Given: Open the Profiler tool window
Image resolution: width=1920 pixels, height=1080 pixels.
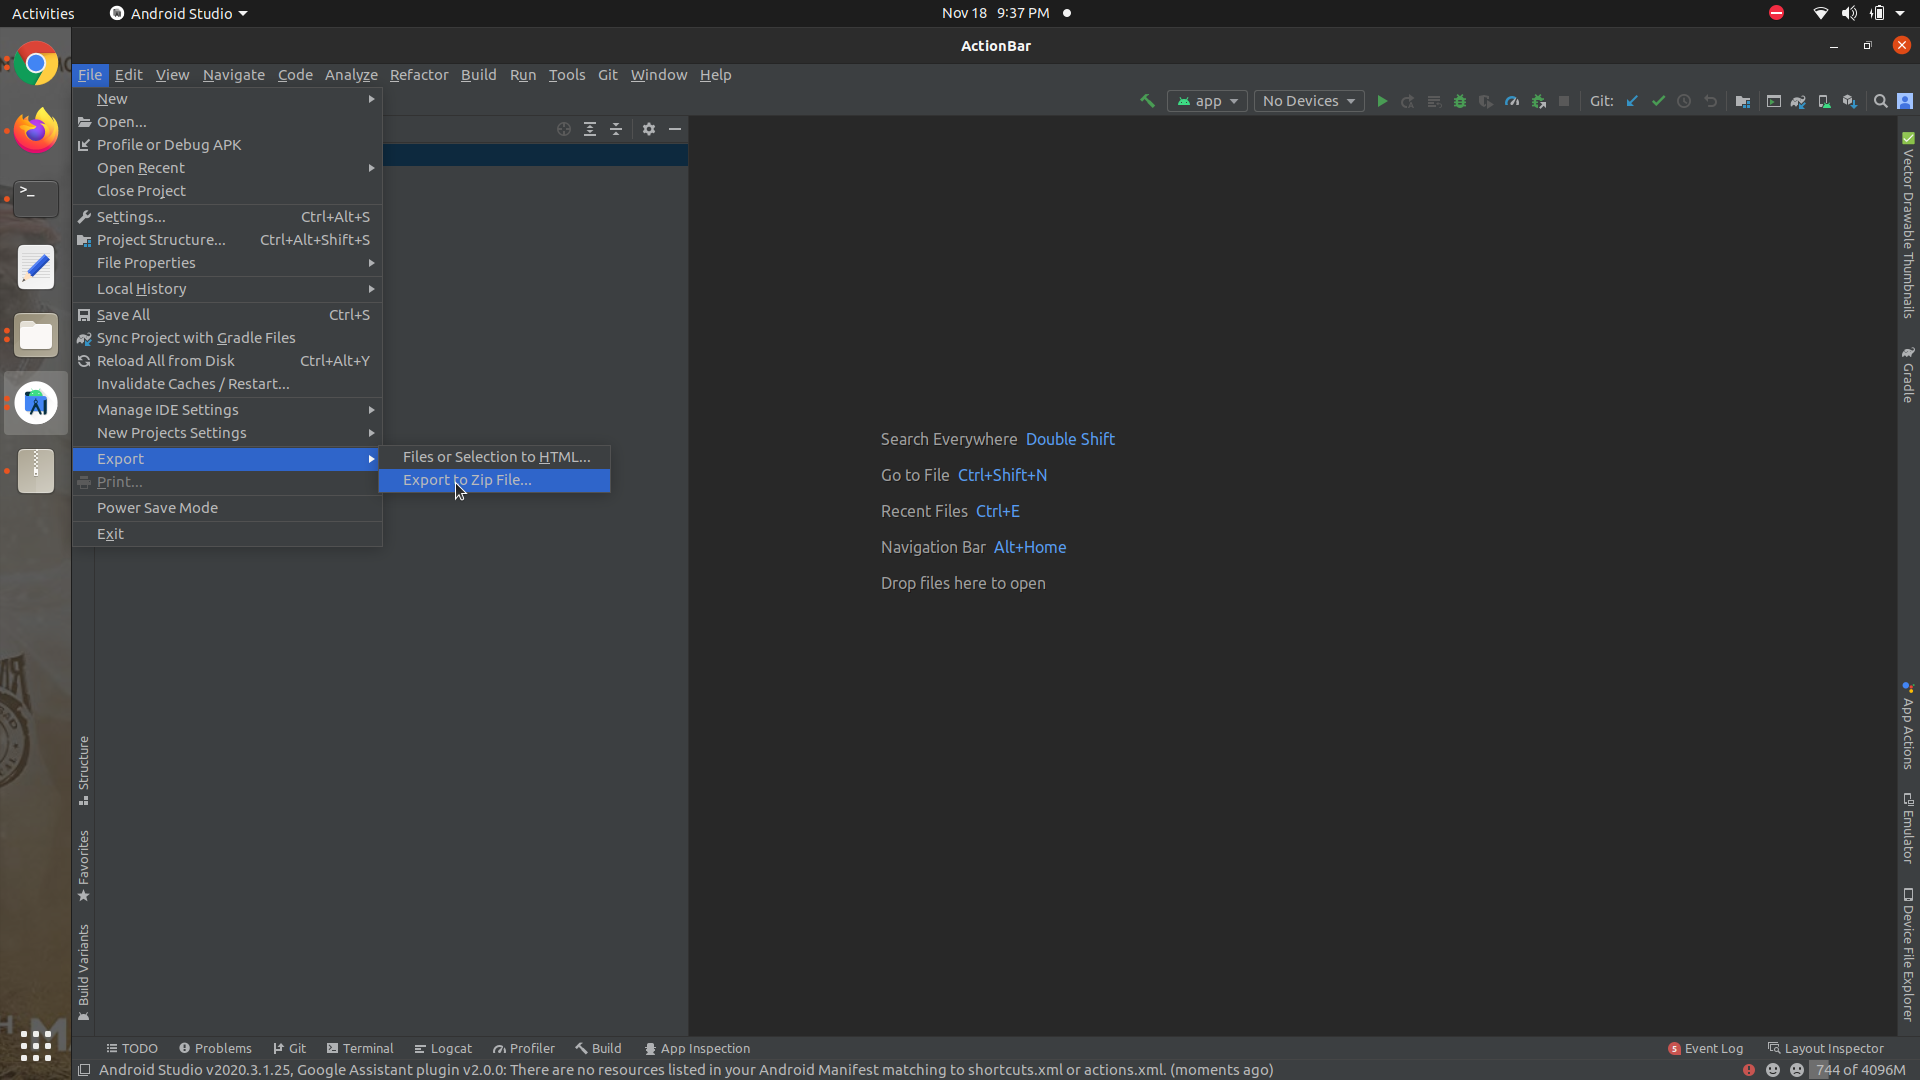Looking at the screenshot, I should pyautogui.click(x=524, y=1048).
